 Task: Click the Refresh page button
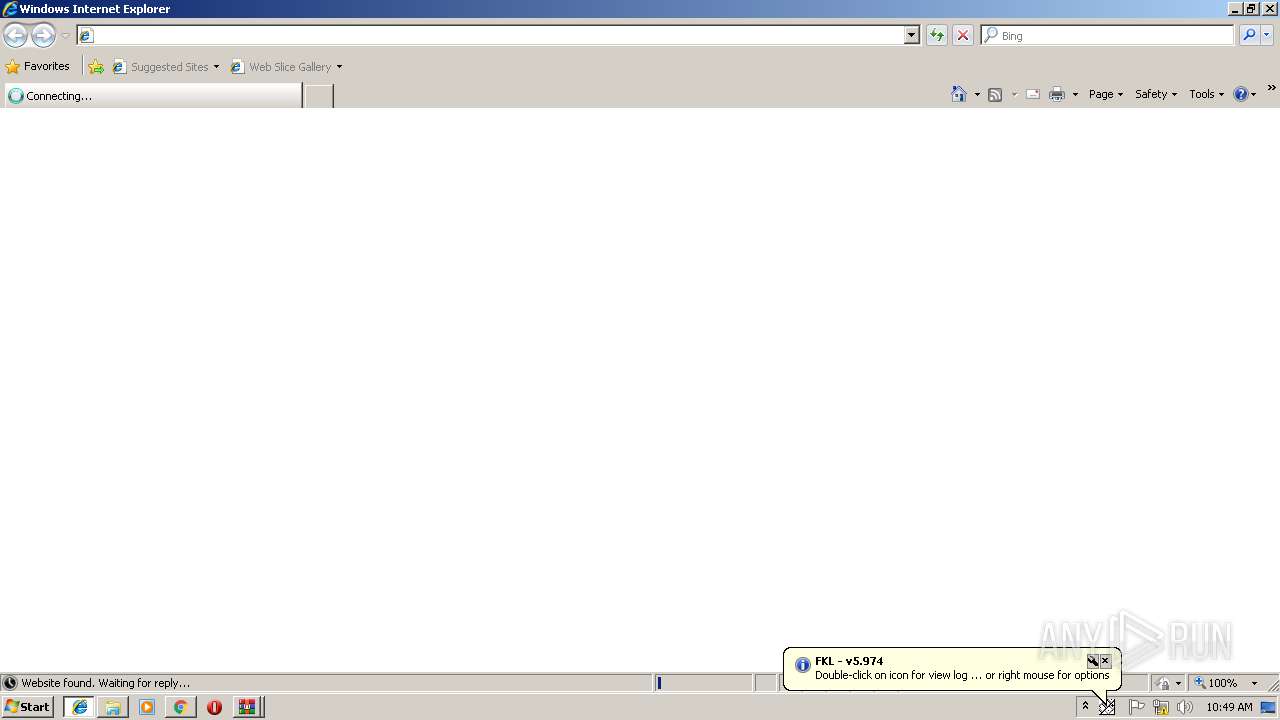pyautogui.click(x=937, y=35)
